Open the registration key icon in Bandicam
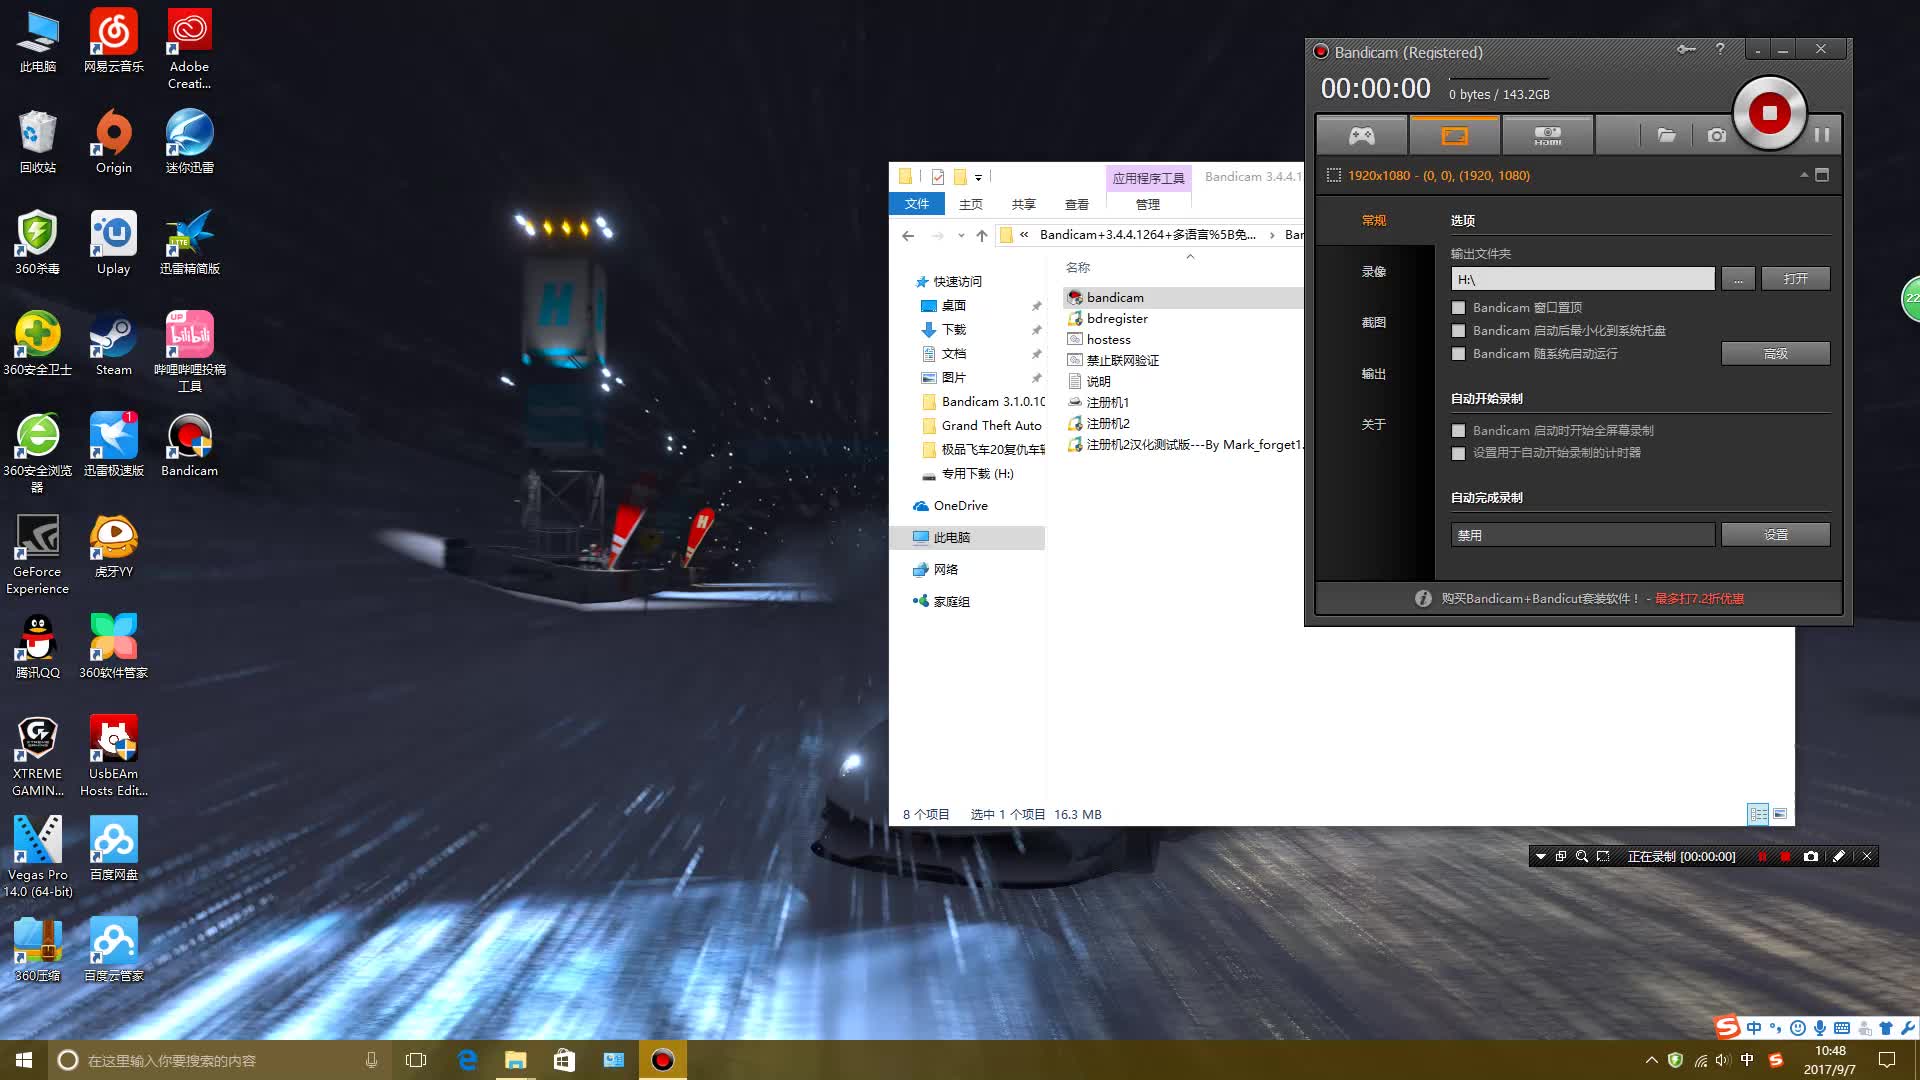1920x1080 pixels. coord(1686,49)
